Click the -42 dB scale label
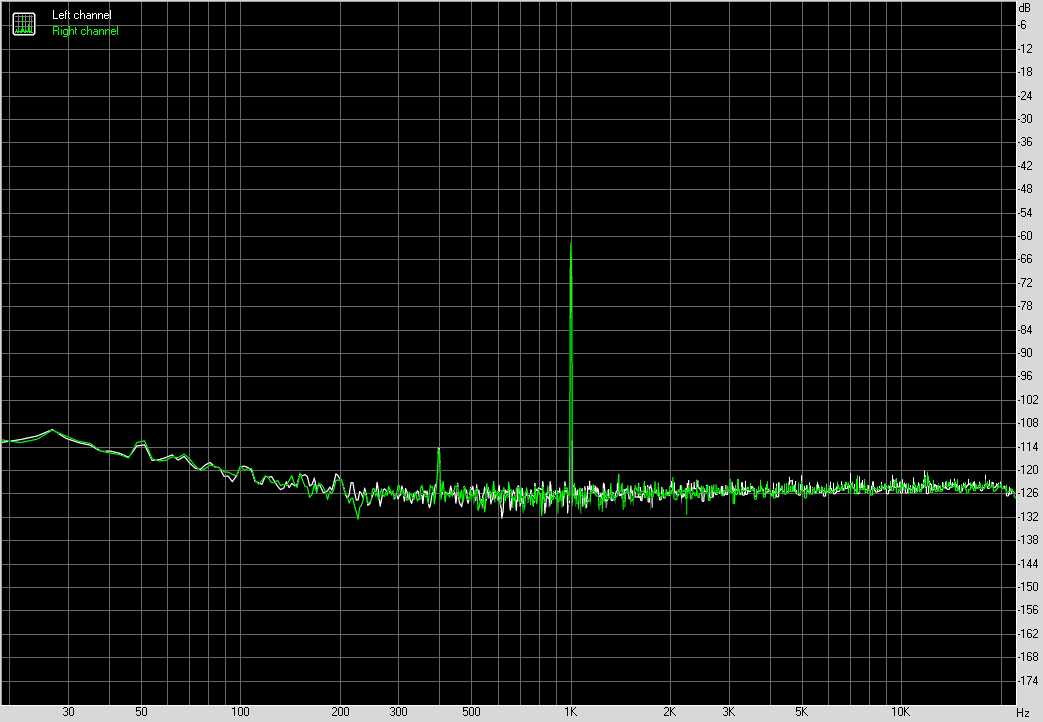The height and width of the screenshot is (722, 1043). coord(1025,166)
